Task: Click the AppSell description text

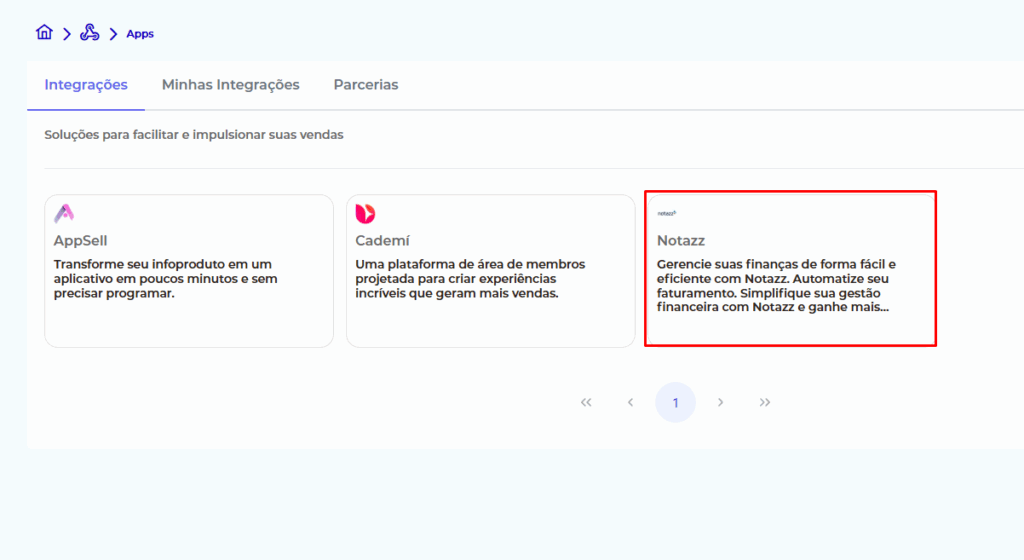Action: point(165,279)
